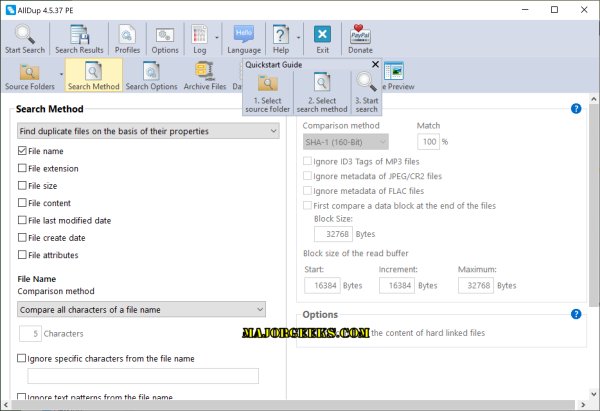The width and height of the screenshot is (600, 411).
Task: Click the help icon beside Search Method
Action: [576, 109]
